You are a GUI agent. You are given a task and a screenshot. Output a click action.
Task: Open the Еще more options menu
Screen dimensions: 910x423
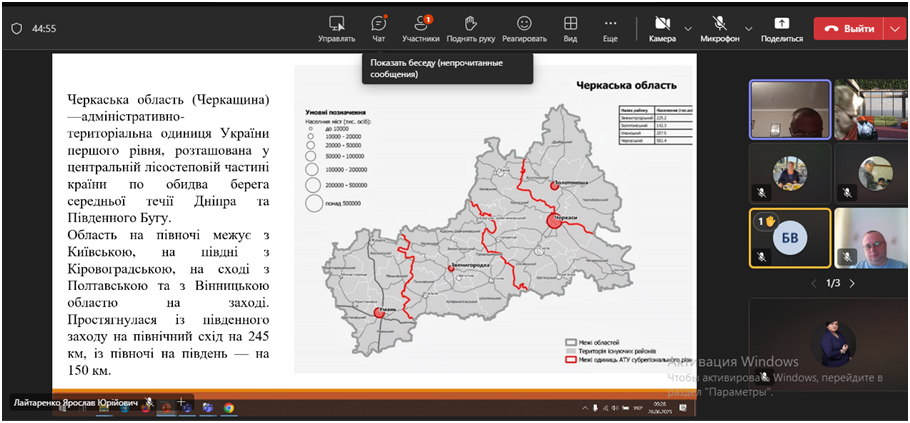click(x=610, y=28)
